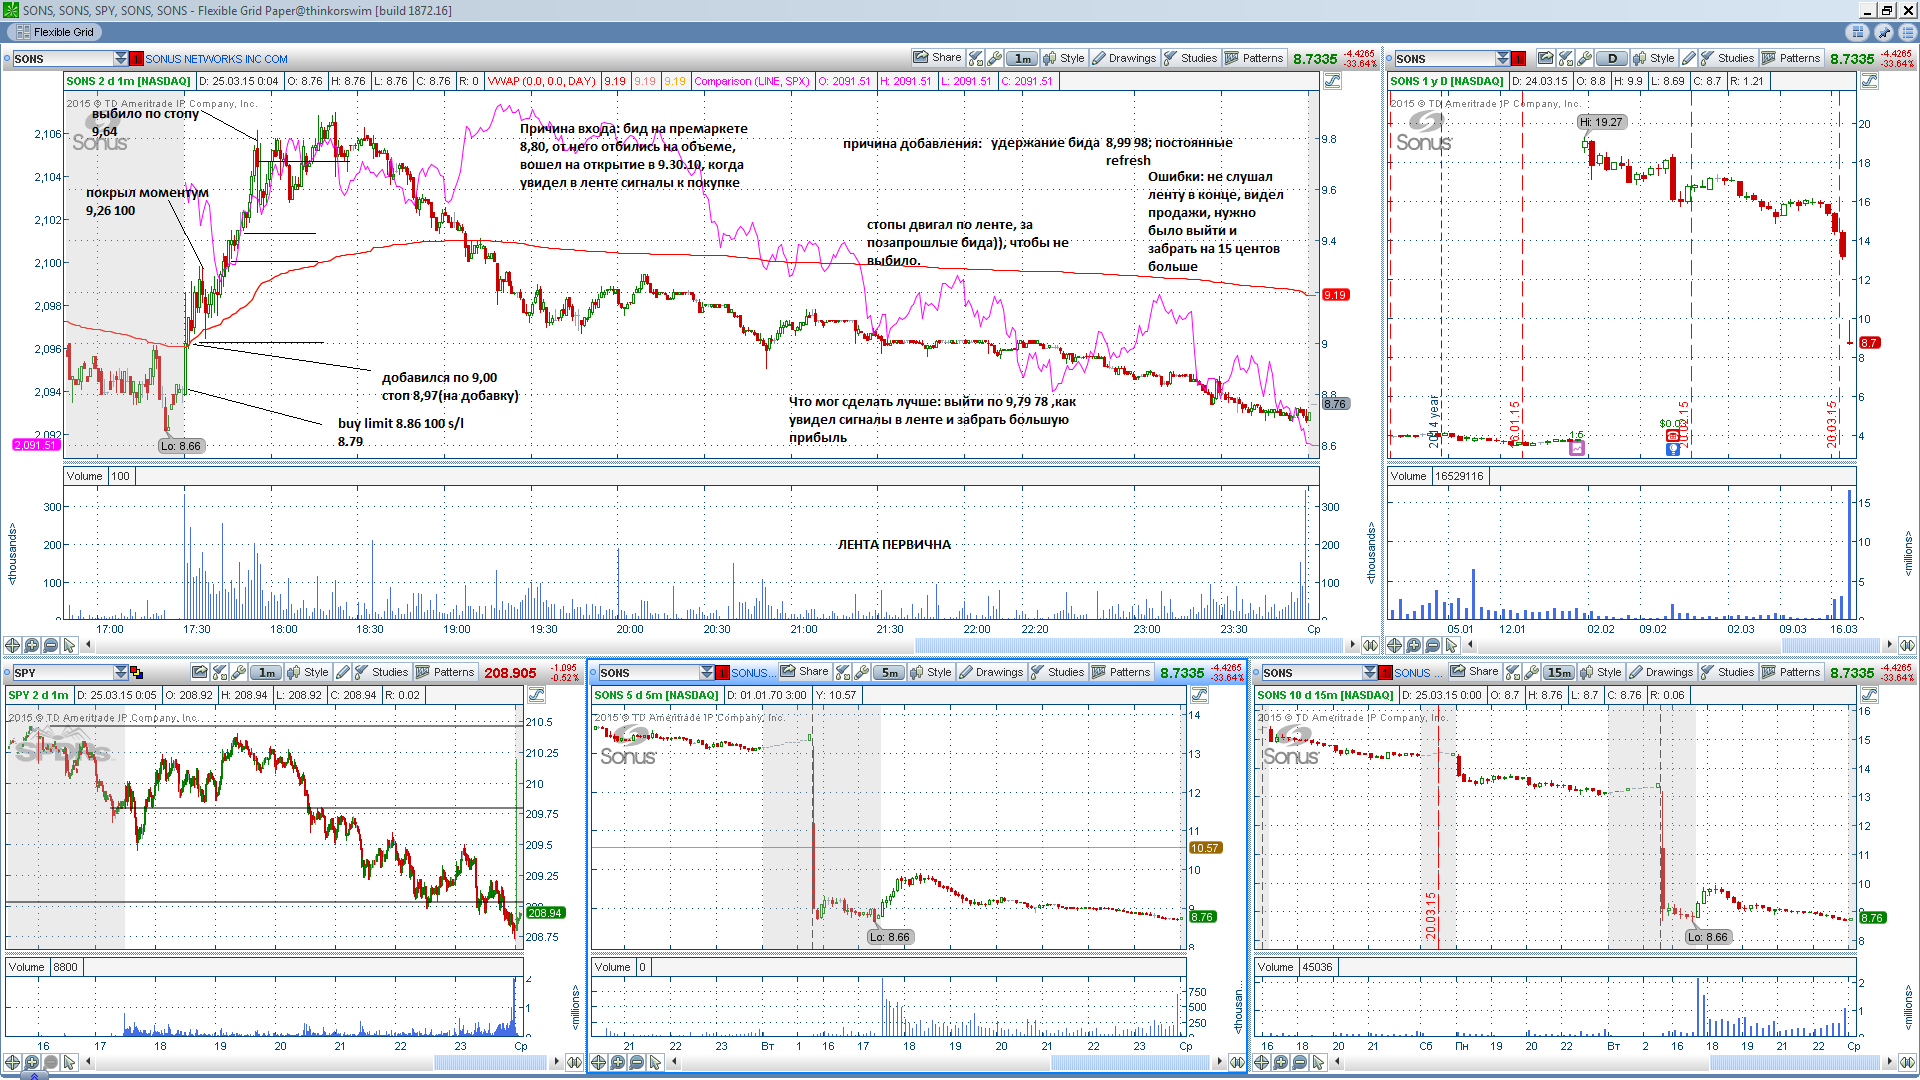Zoom out under main 1m chart
1920x1080 pixels.
pyautogui.click(x=51, y=645)
